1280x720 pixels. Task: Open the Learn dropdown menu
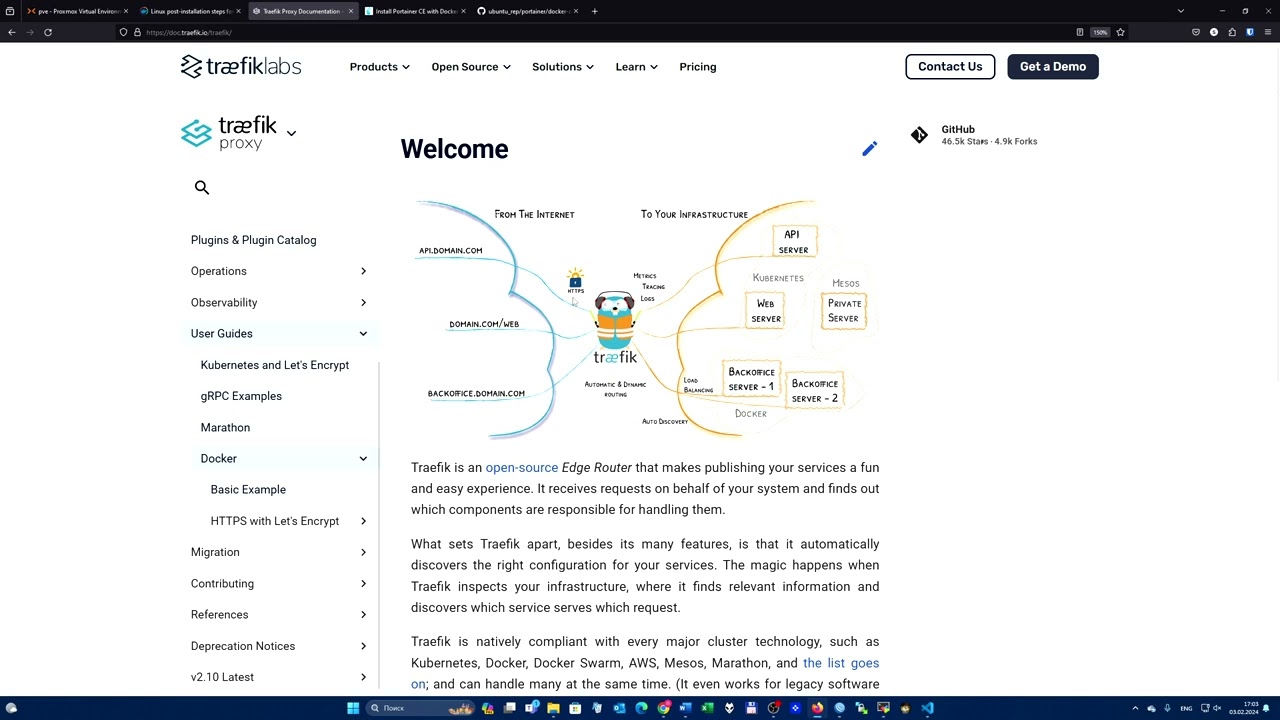click(x=636, y=67)
